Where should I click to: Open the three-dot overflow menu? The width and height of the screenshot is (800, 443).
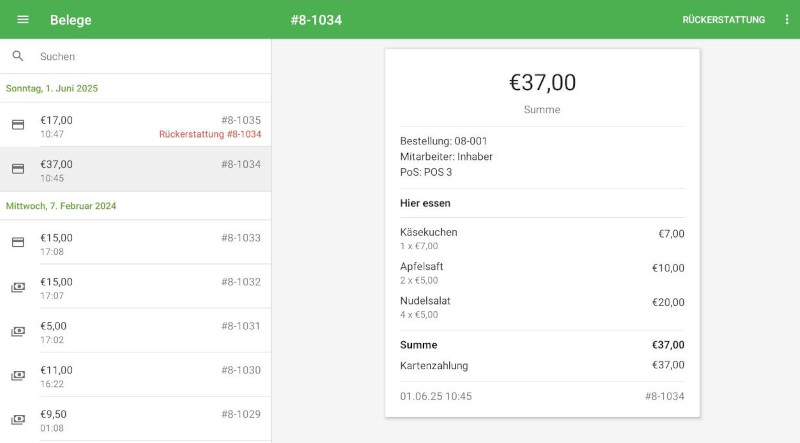click(x=787, y=20)
